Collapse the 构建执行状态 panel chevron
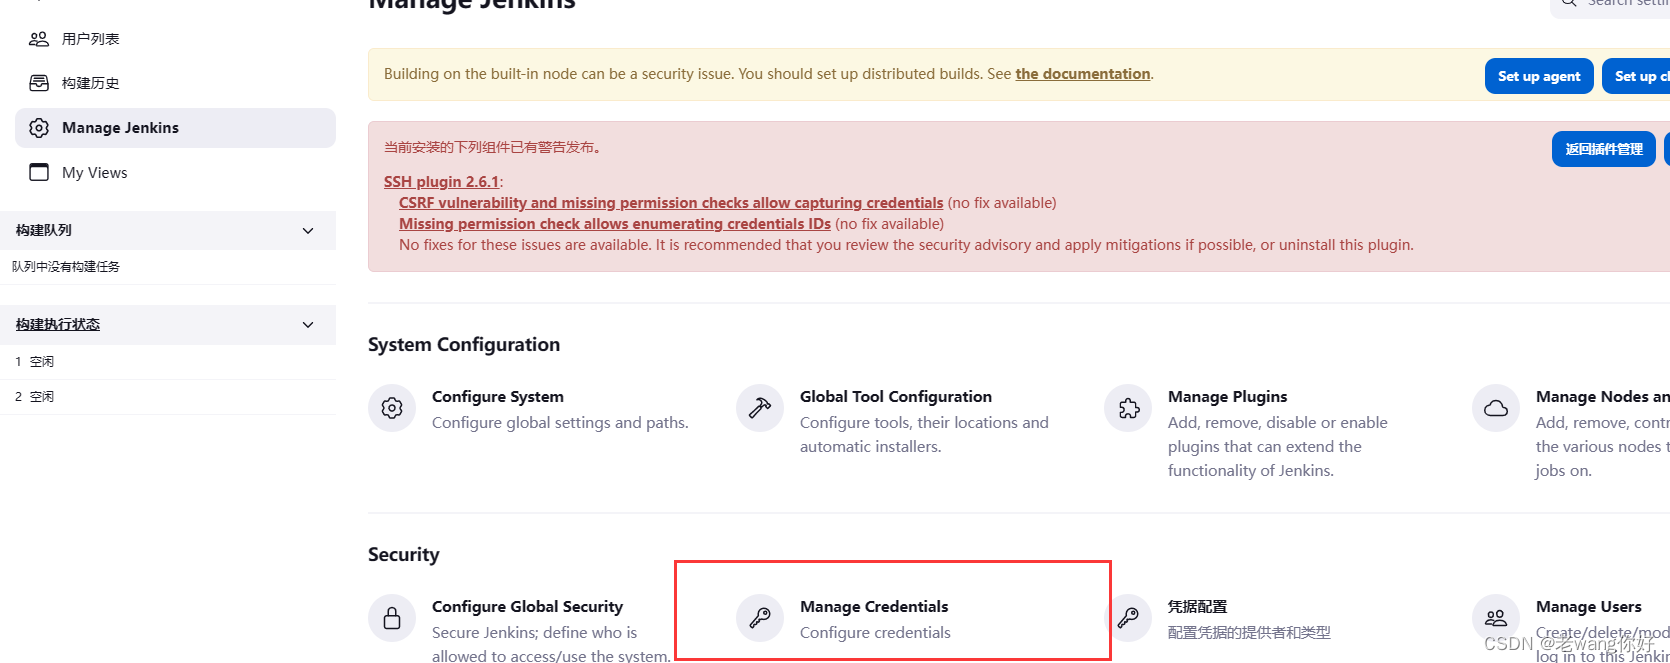 pos(308,325)
